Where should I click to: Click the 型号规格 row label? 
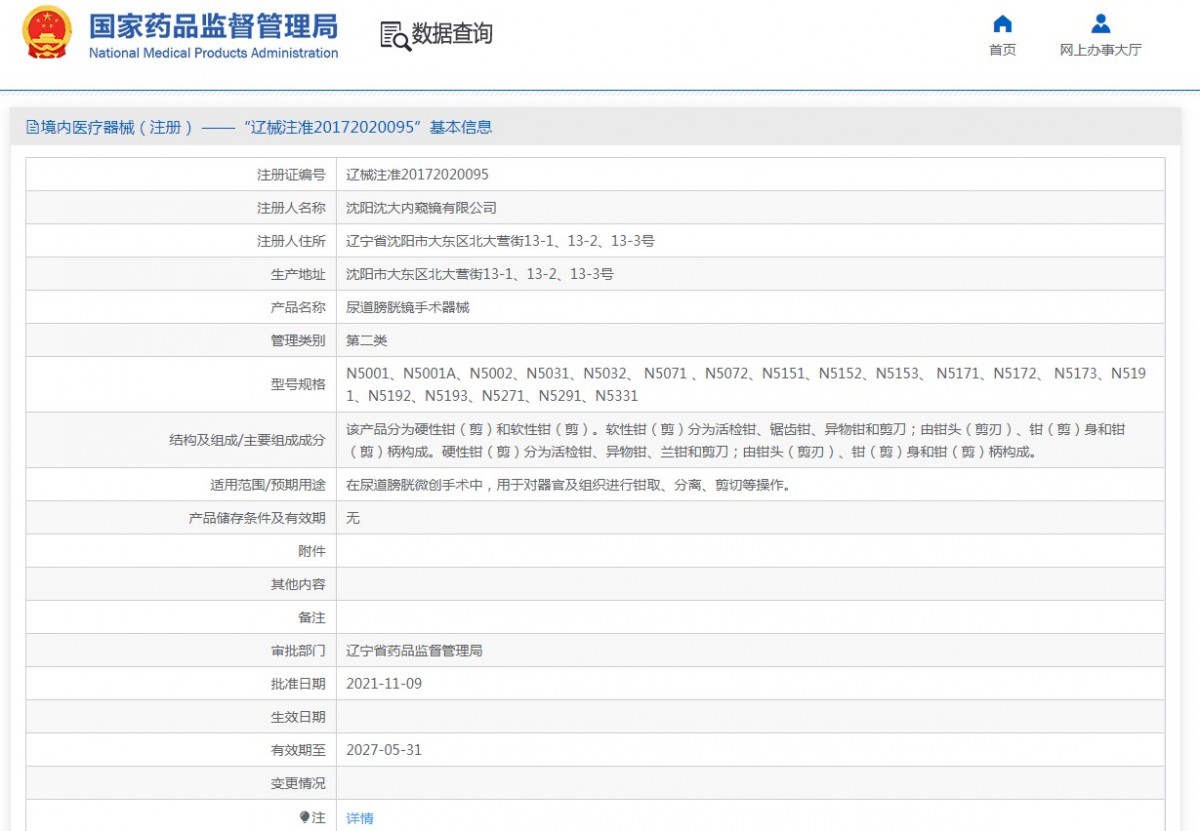[x=298, y=385]
